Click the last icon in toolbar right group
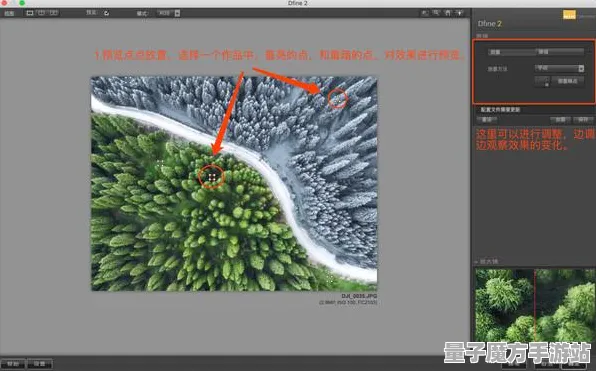 460,13
